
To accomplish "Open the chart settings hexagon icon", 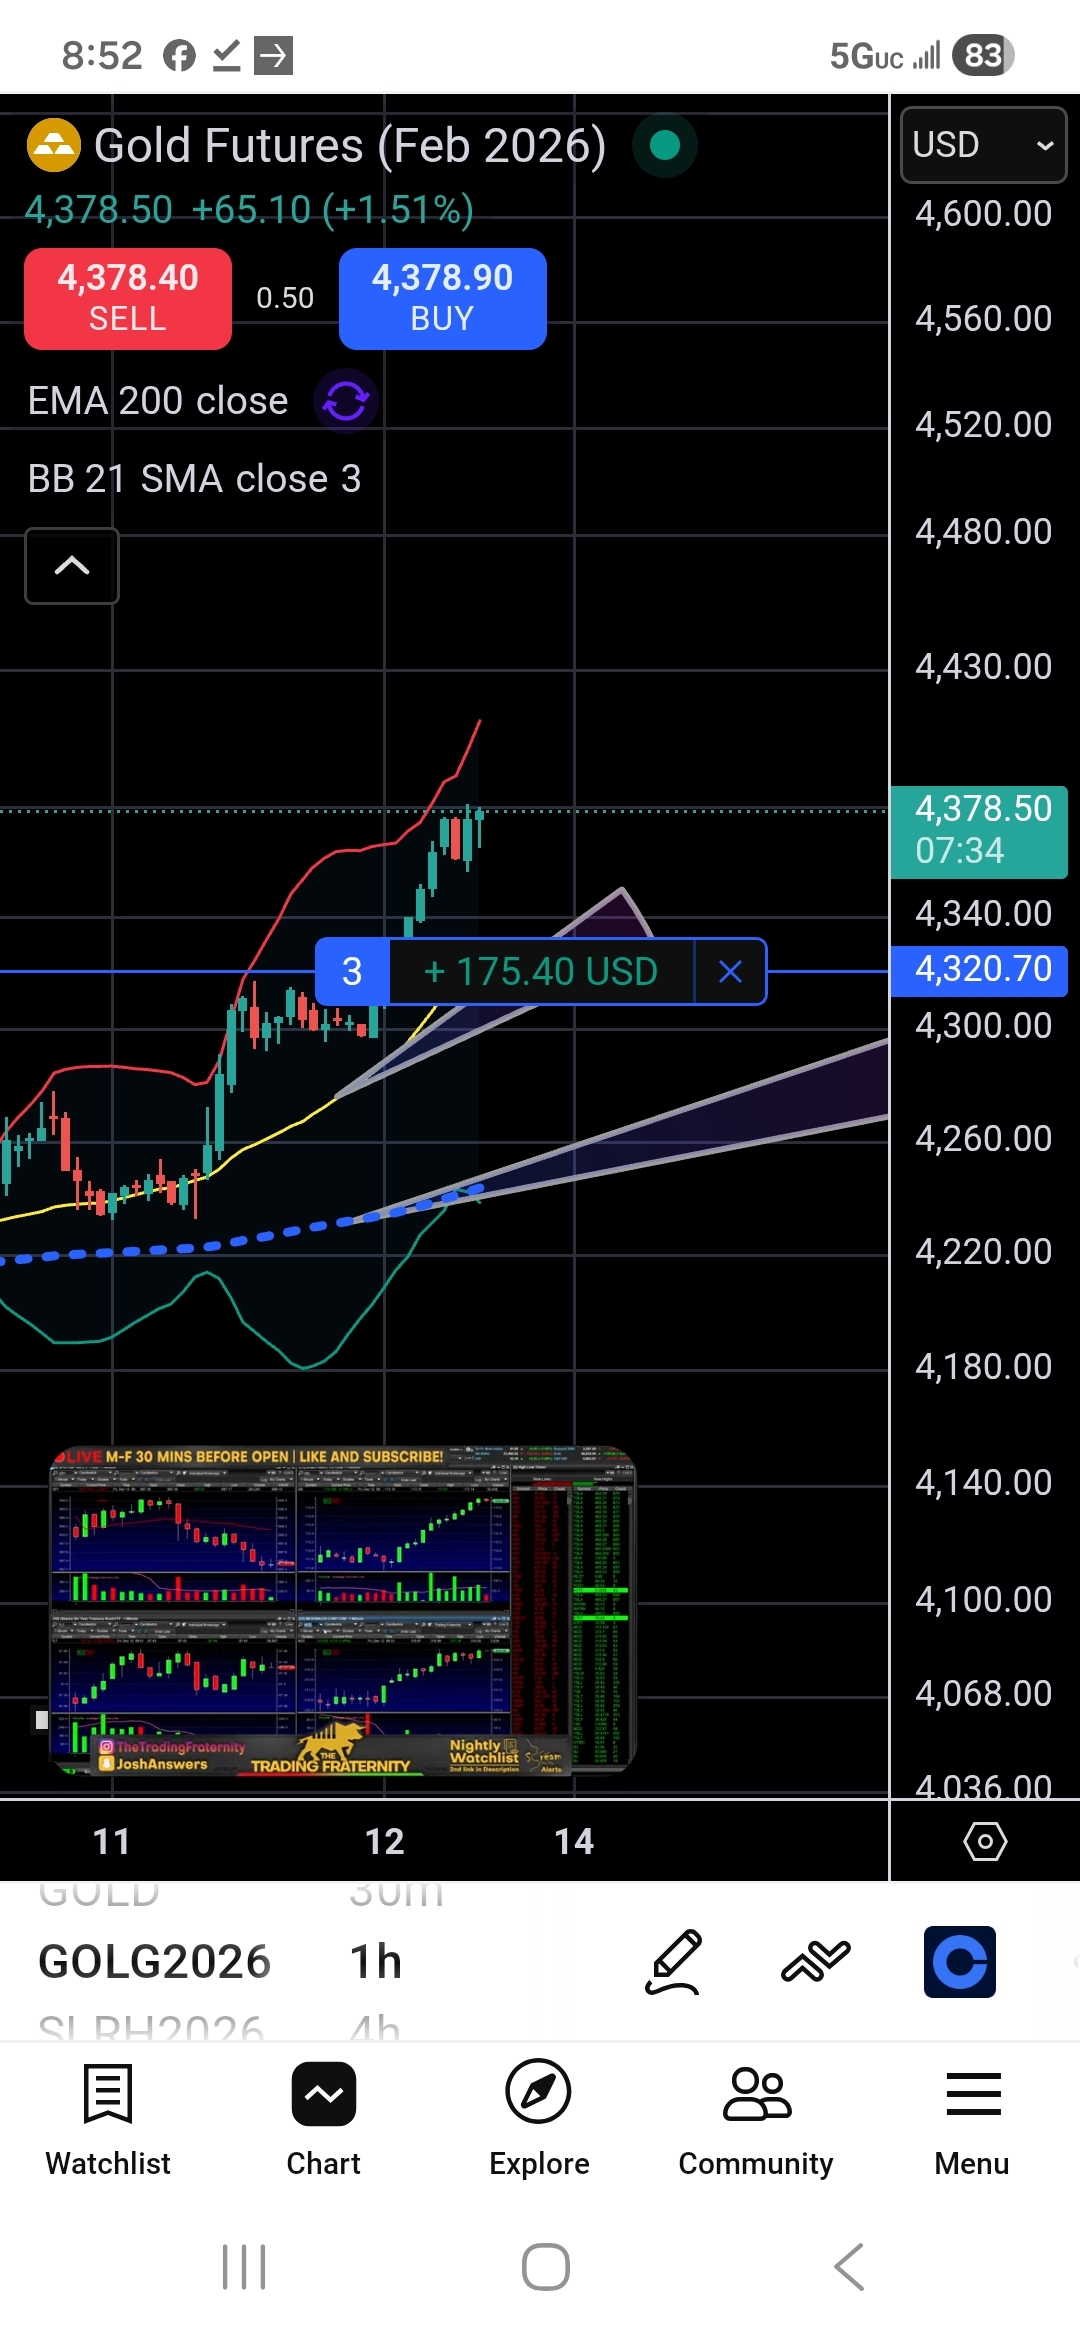I will 985,1841.
